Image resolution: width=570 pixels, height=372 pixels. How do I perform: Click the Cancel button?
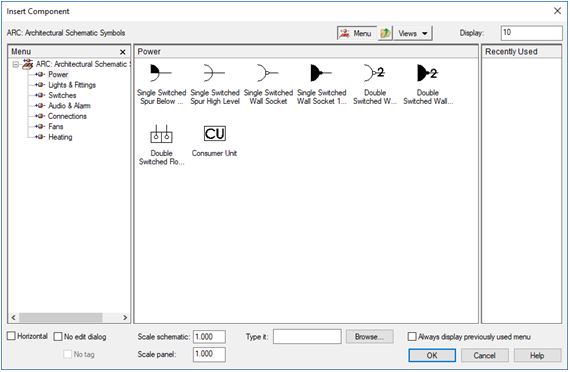(484, 355)
